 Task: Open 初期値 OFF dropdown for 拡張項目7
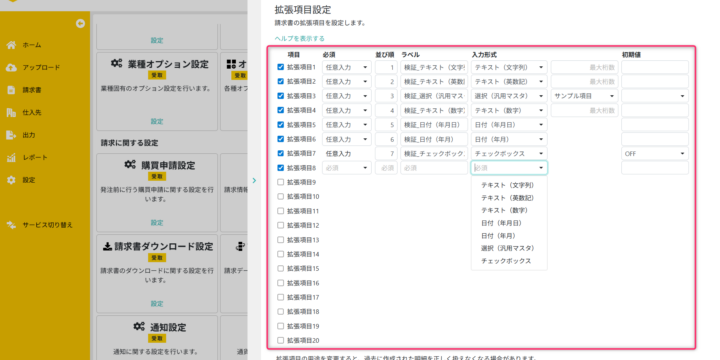655,153
